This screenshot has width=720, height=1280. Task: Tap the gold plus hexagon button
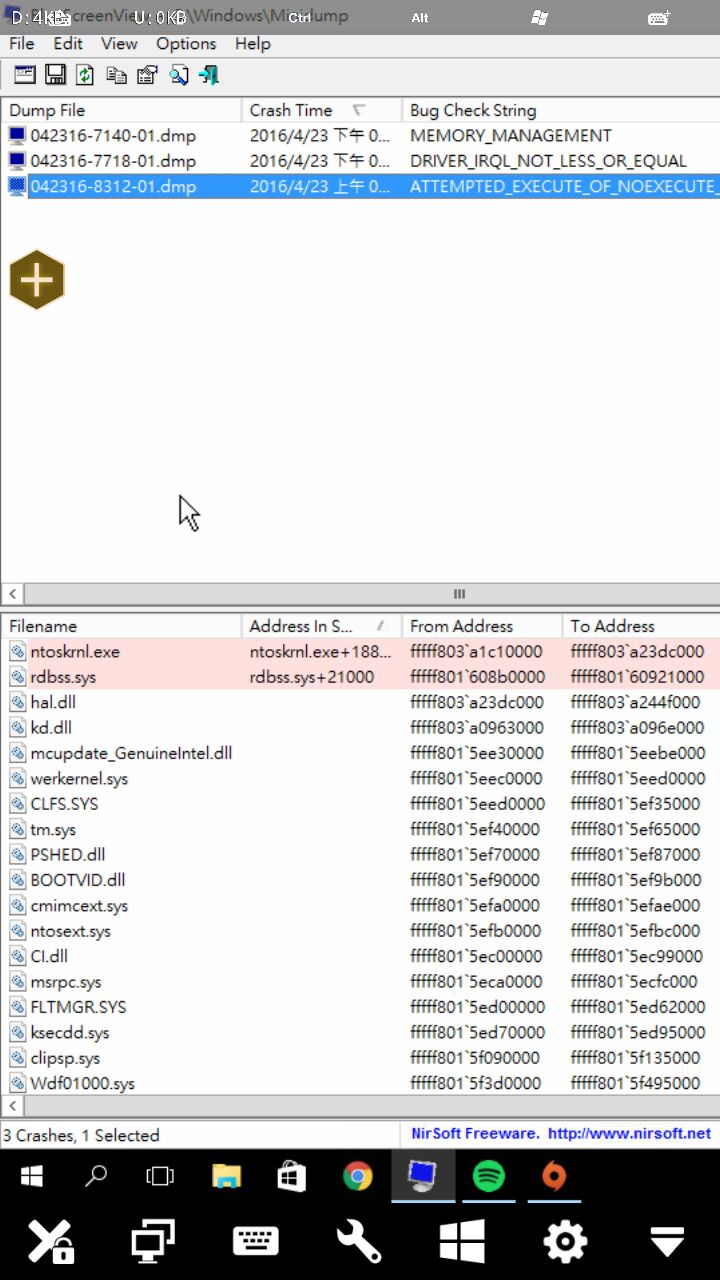pyautogui.click(x=37, y=279)
